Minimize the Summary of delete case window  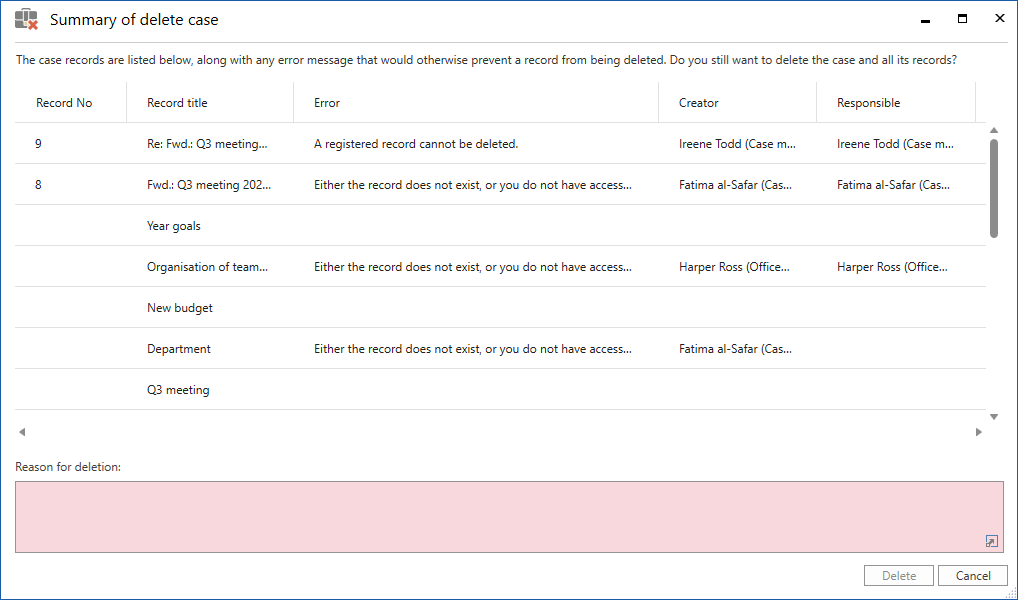pos(925,19)
